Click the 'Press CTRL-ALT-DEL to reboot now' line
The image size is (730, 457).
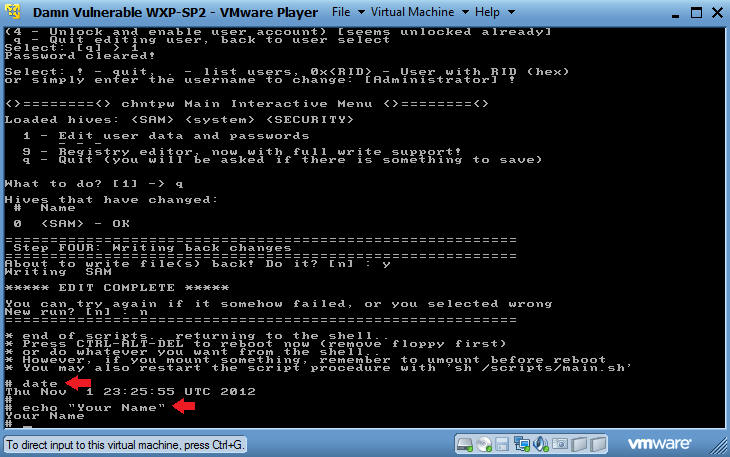pos(256,344)
